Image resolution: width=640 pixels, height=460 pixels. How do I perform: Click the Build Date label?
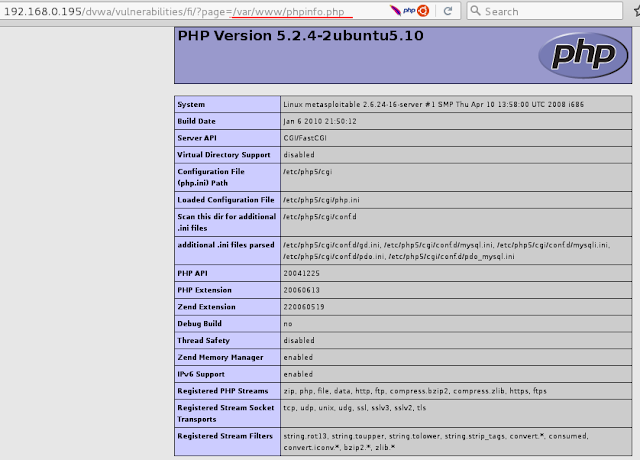[x=196, y=121]
